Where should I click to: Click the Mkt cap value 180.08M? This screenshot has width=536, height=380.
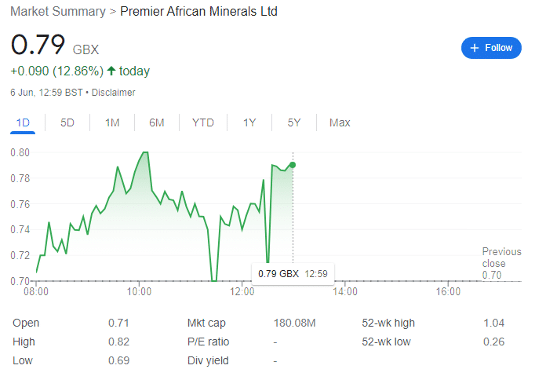pos(295,323)
